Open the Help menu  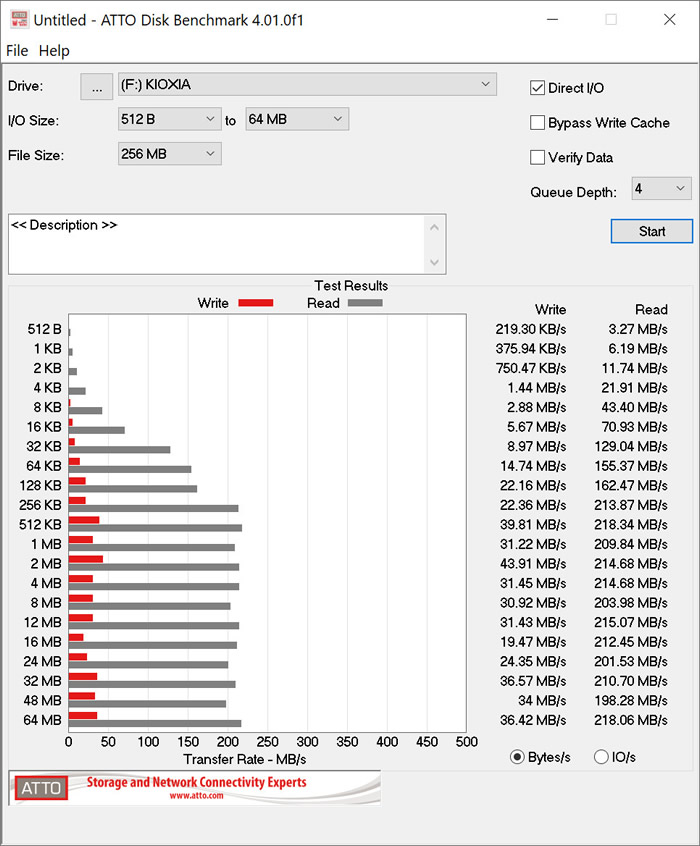(54, 51)
